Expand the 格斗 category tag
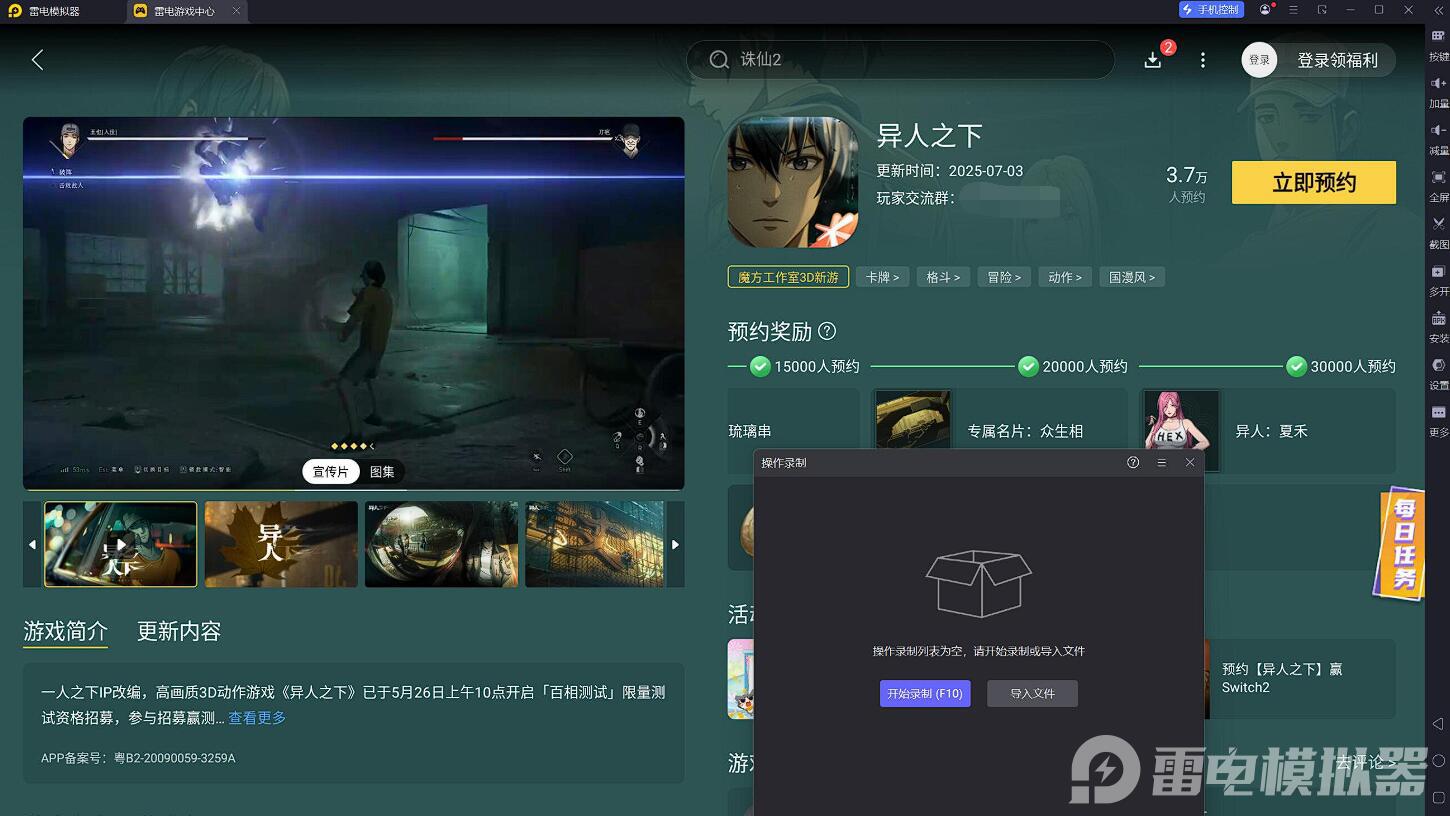 pos(943,277)
